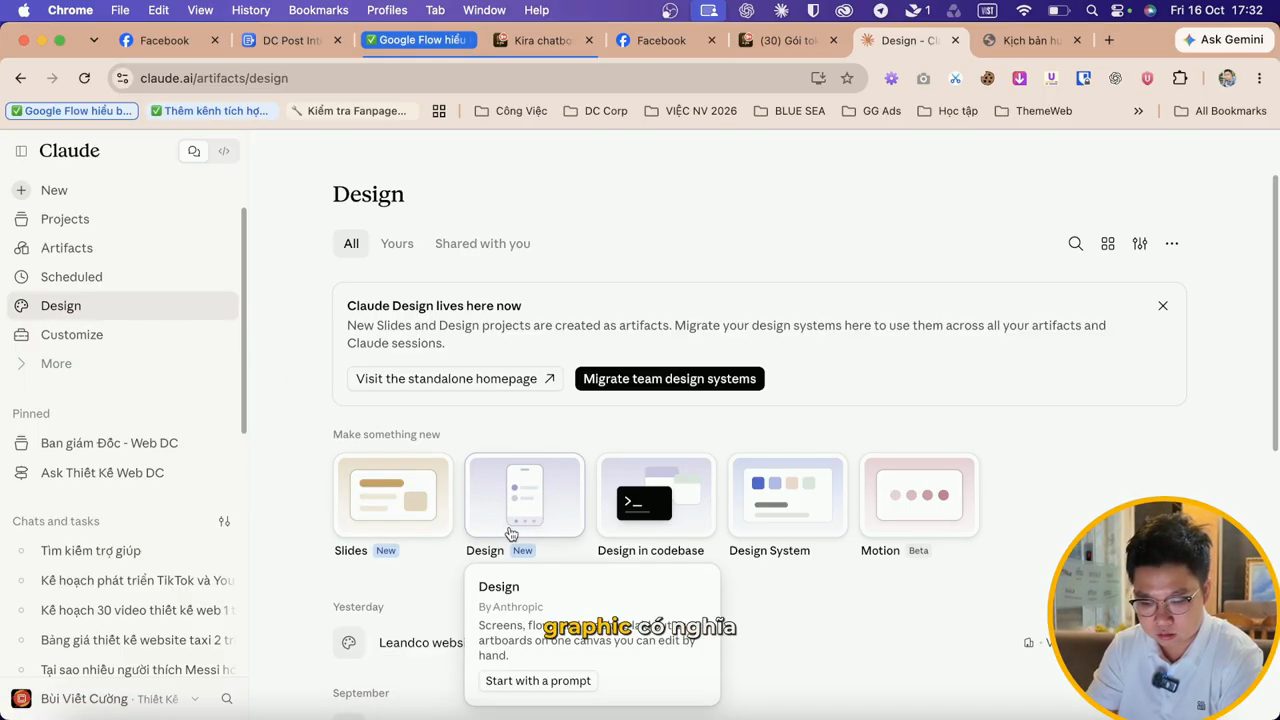
Task: Choose the Design System thumbnail
Action: [x=788, y=496]
